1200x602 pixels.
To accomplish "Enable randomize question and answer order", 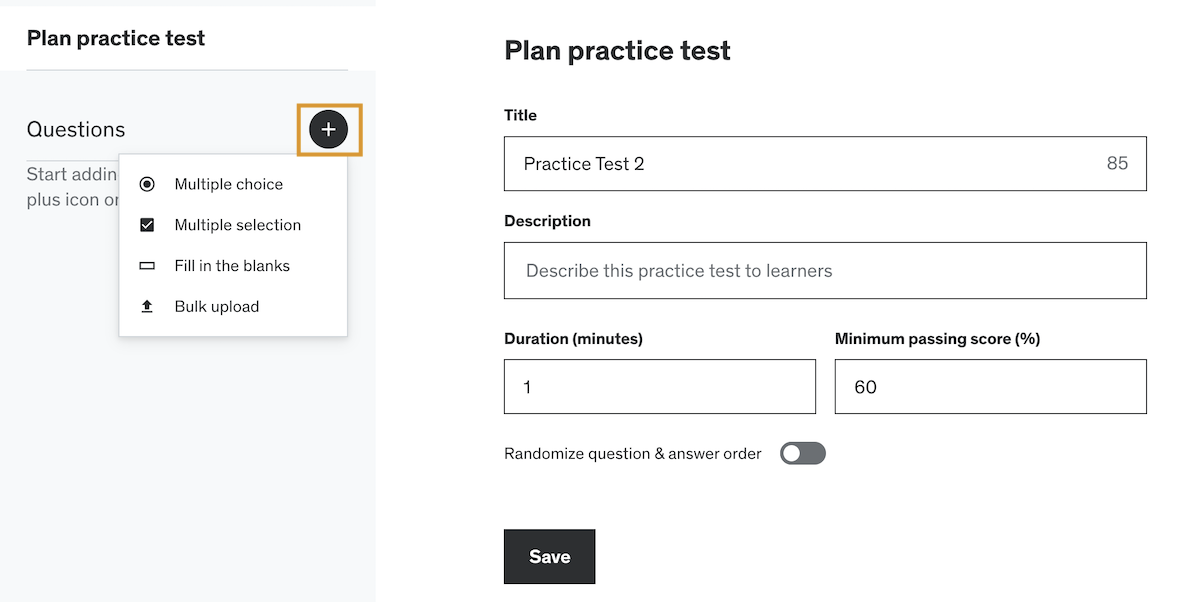I will (x=802, y=453).
